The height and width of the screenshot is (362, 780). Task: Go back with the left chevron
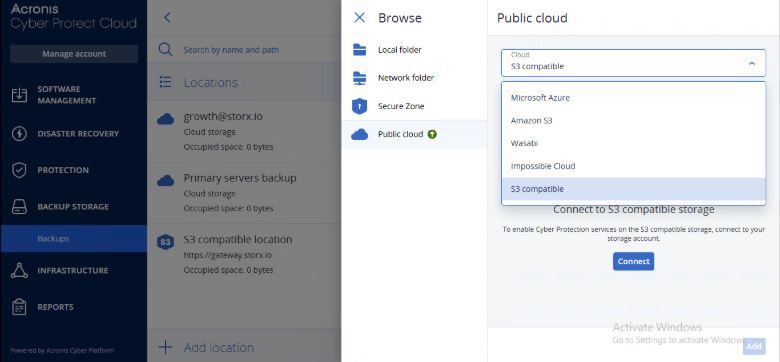[x=167, y=17]
